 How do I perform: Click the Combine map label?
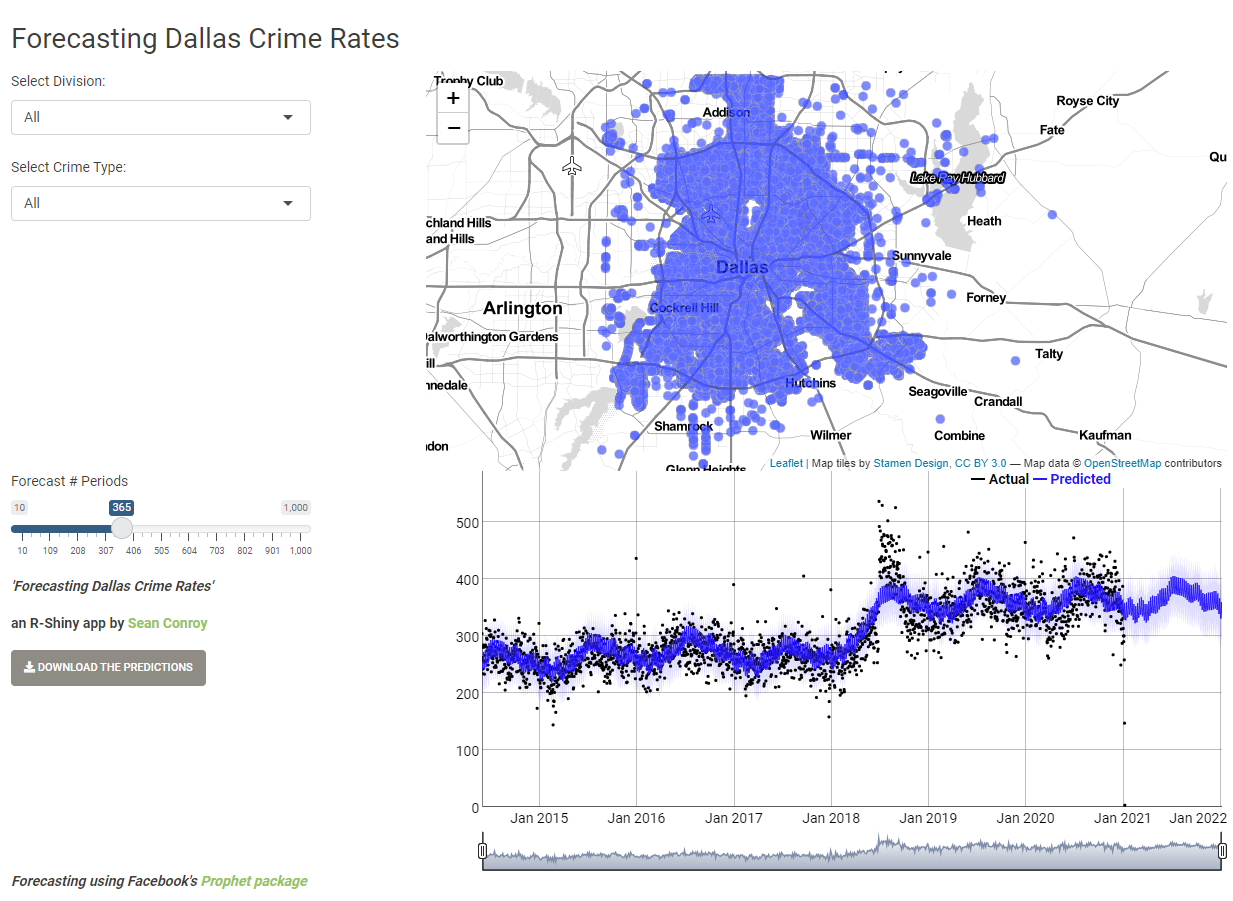(960, 435)
